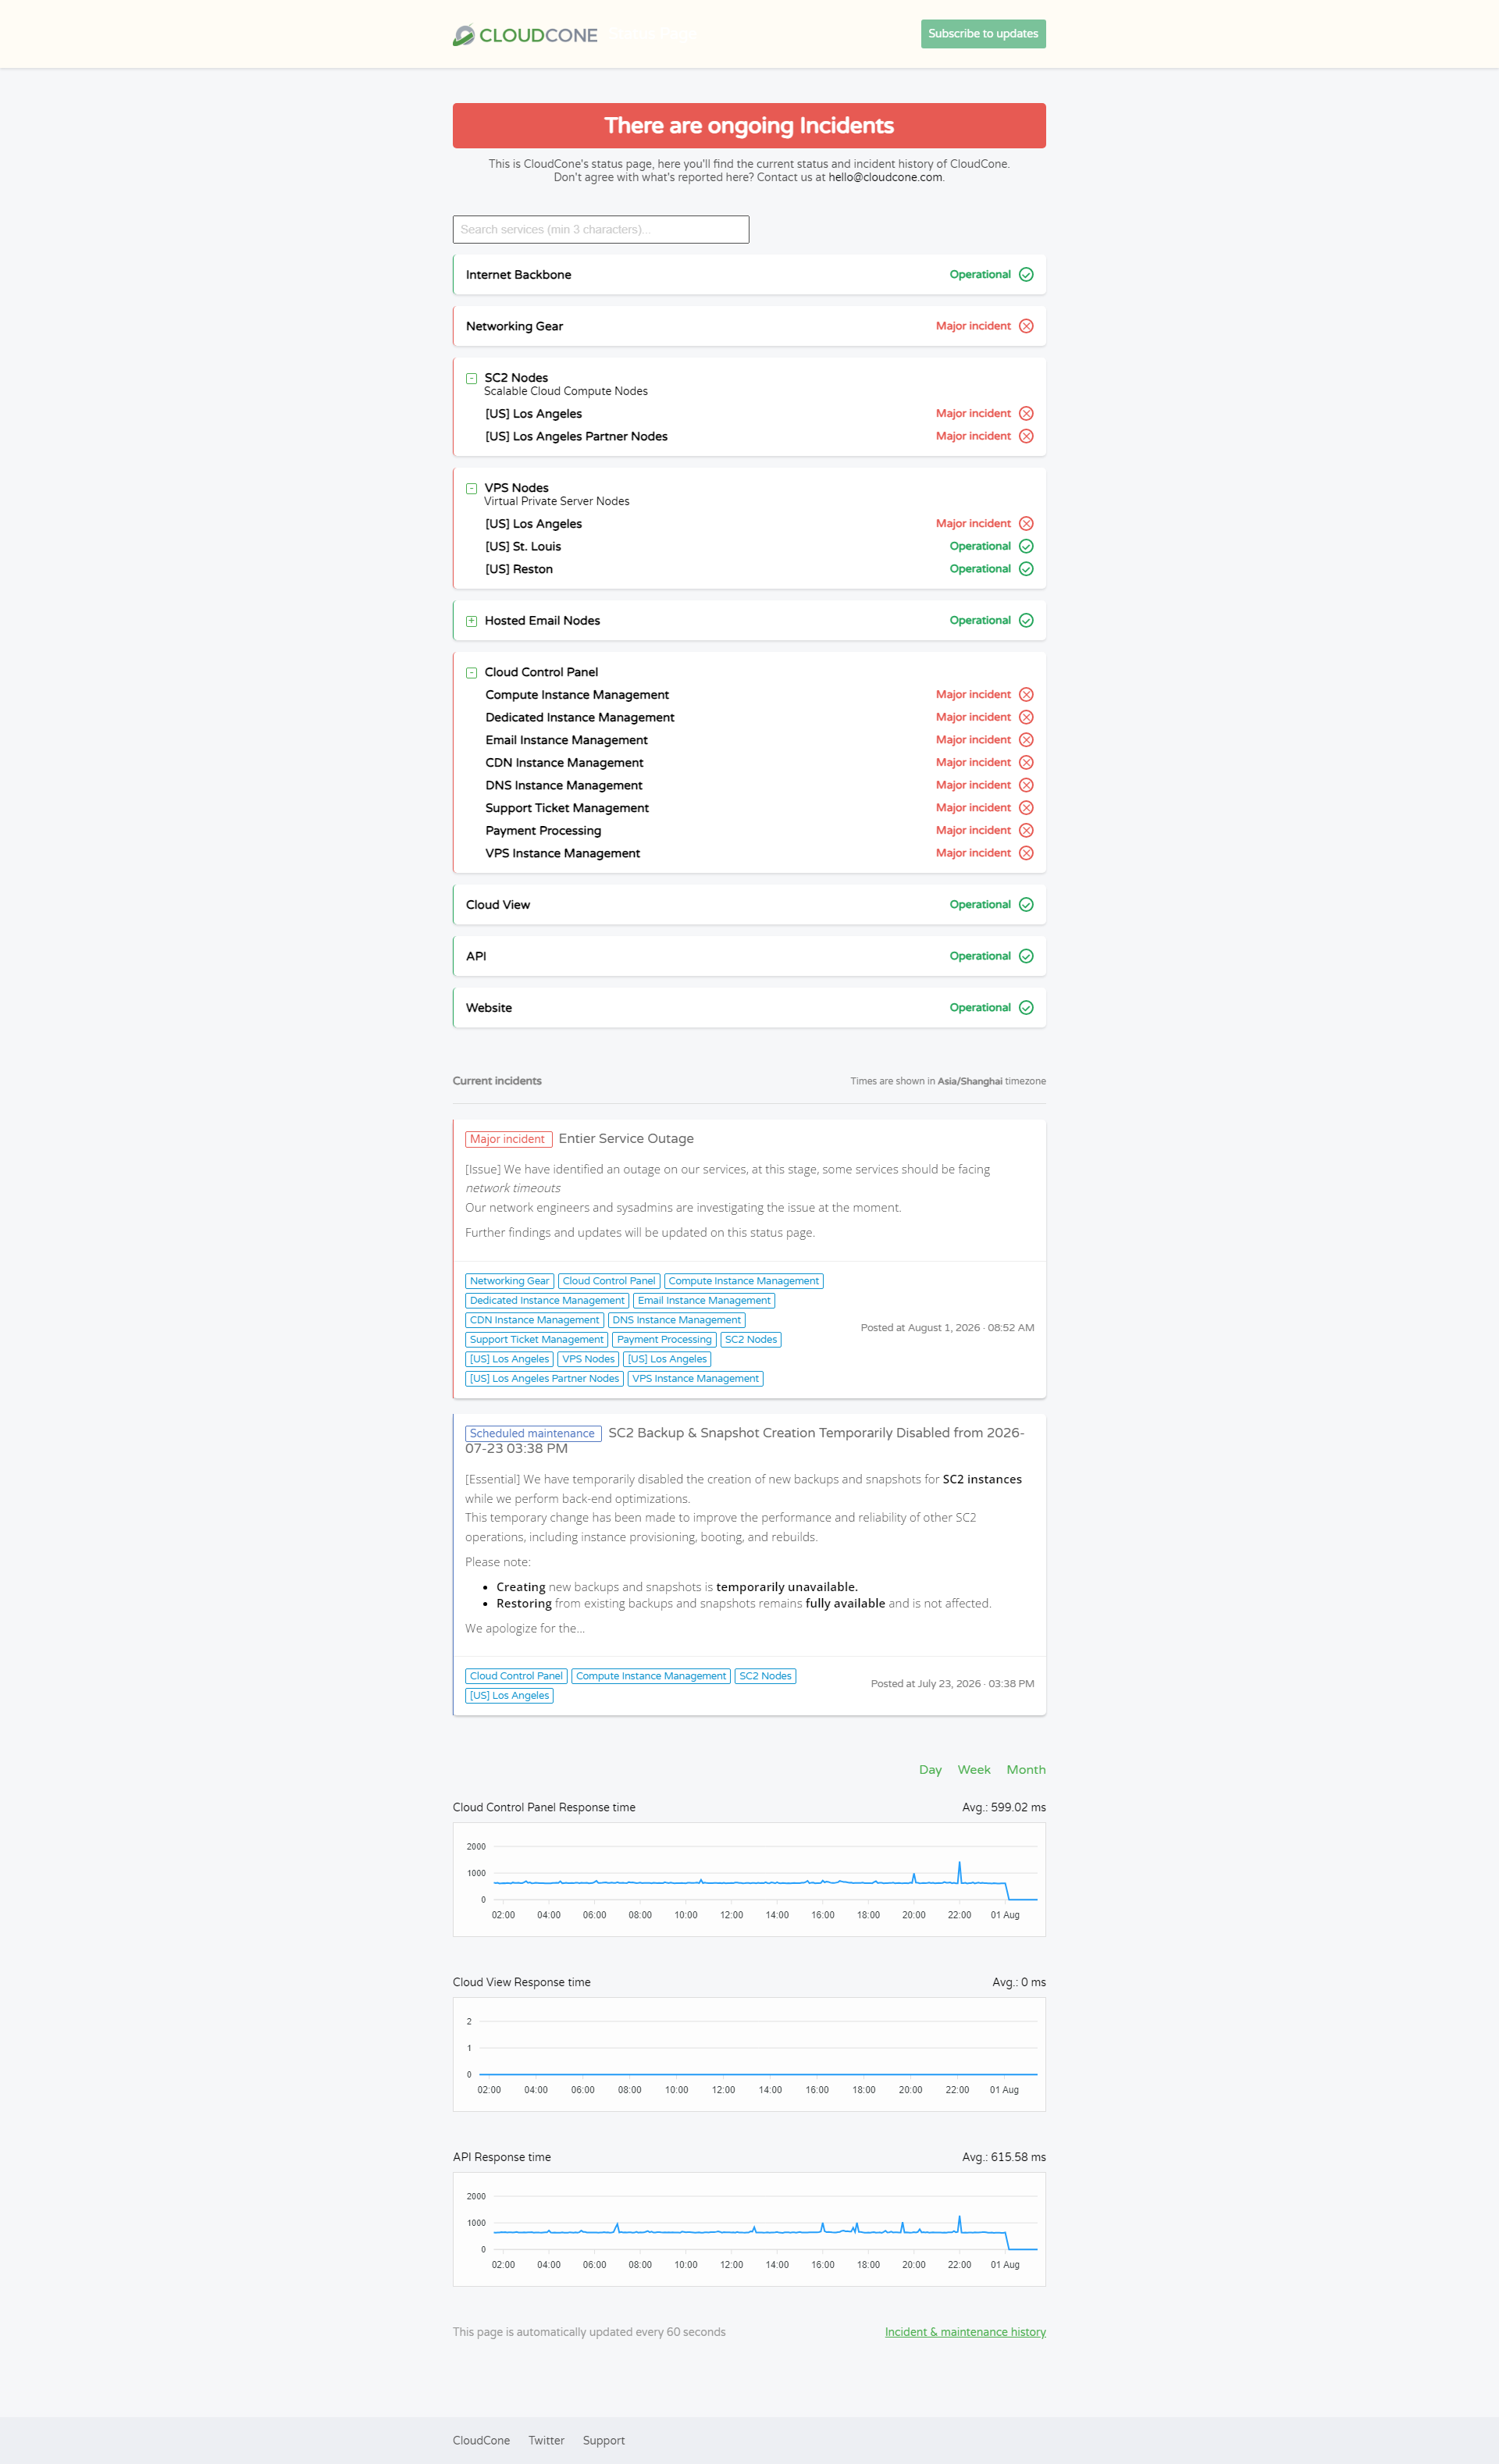
Task: Switch the graphs to Month view
Action: [x=1026, y=1769]
